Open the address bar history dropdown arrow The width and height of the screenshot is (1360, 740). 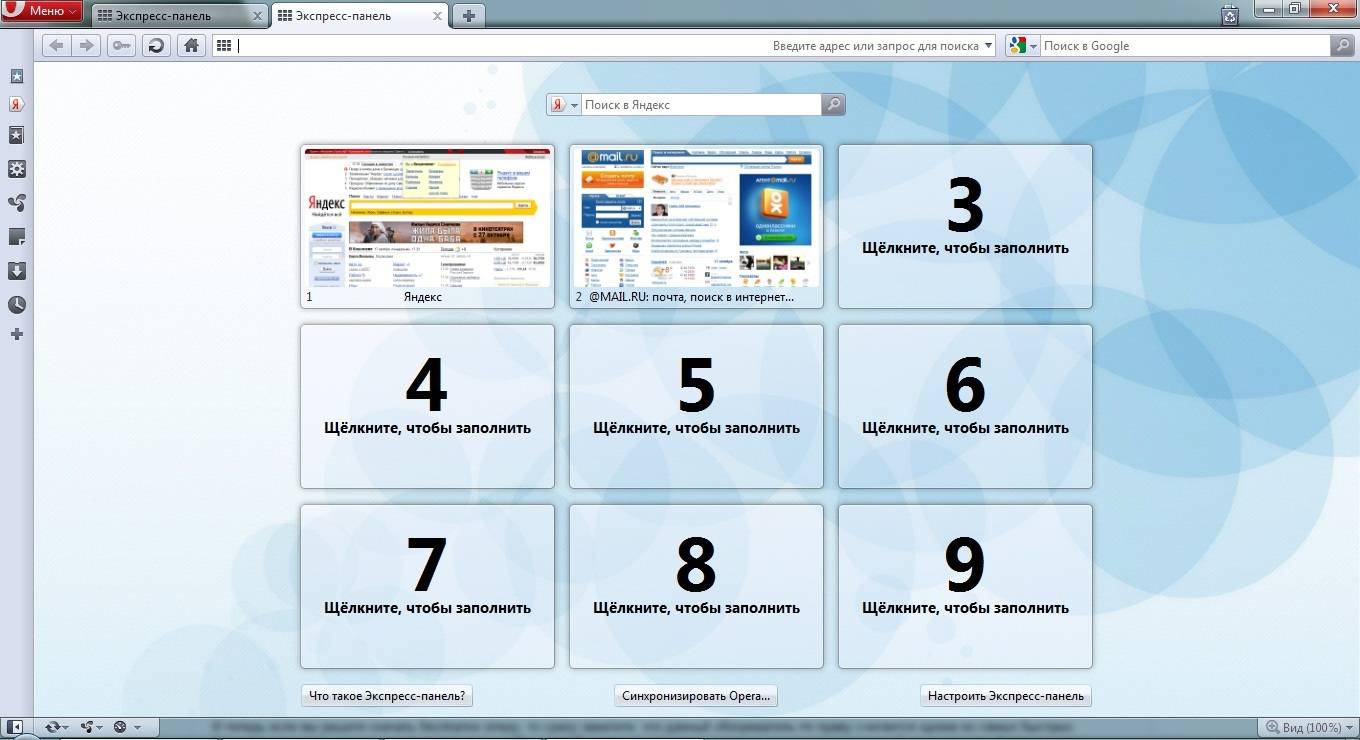988,46
